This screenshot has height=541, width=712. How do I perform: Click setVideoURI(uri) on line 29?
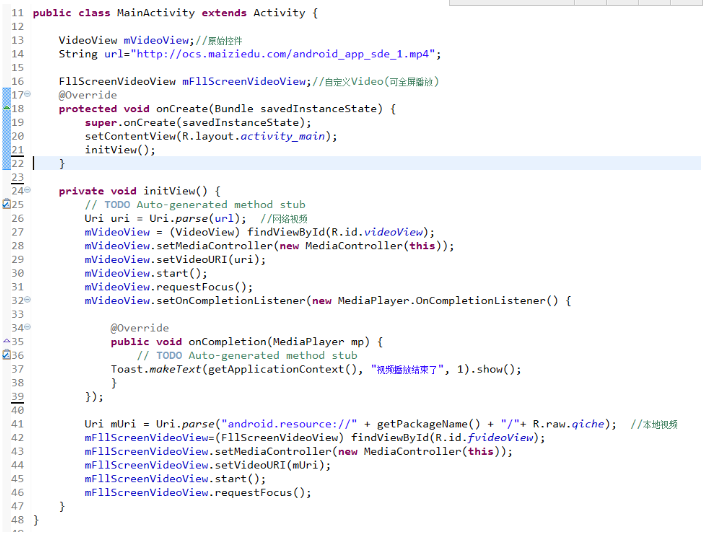(x=208, y=260)
